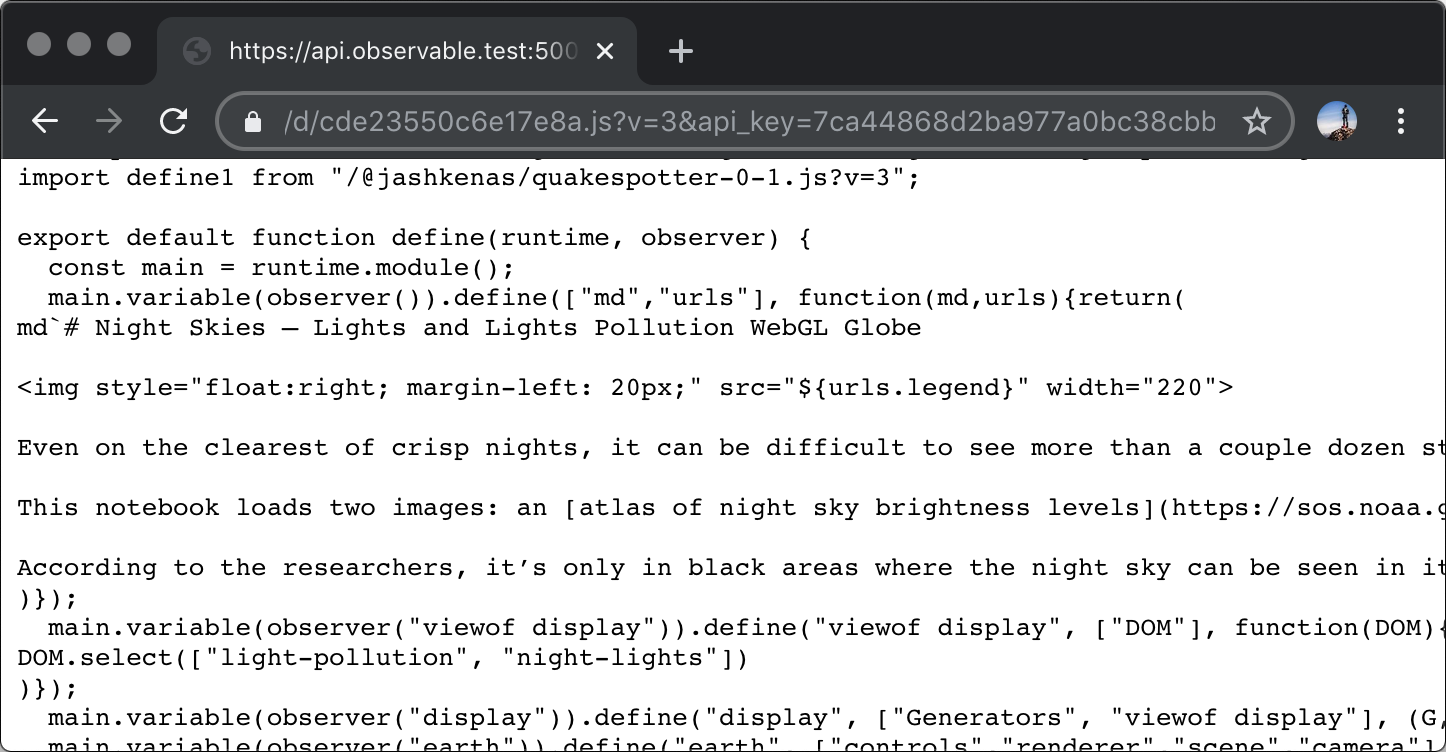
Task: Bookmark this page with the star icon
Action: [1256, 120]
